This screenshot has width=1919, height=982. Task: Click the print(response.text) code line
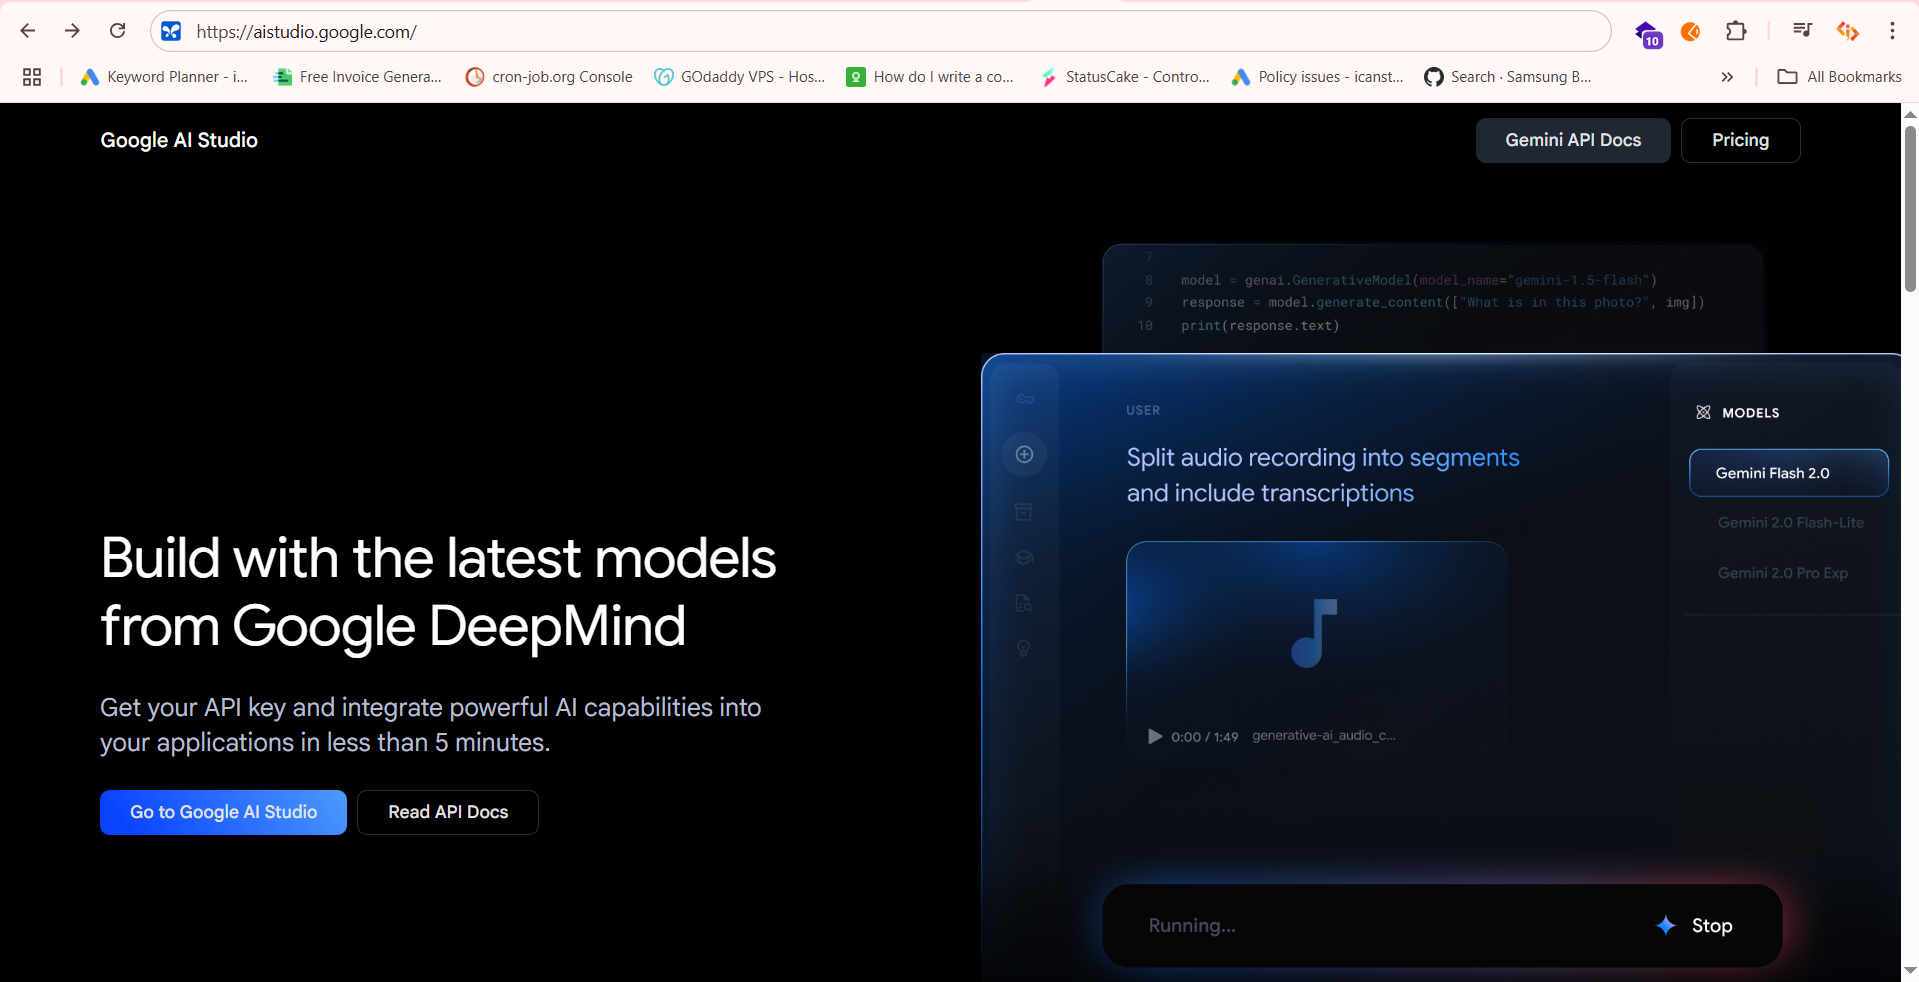1260,326
